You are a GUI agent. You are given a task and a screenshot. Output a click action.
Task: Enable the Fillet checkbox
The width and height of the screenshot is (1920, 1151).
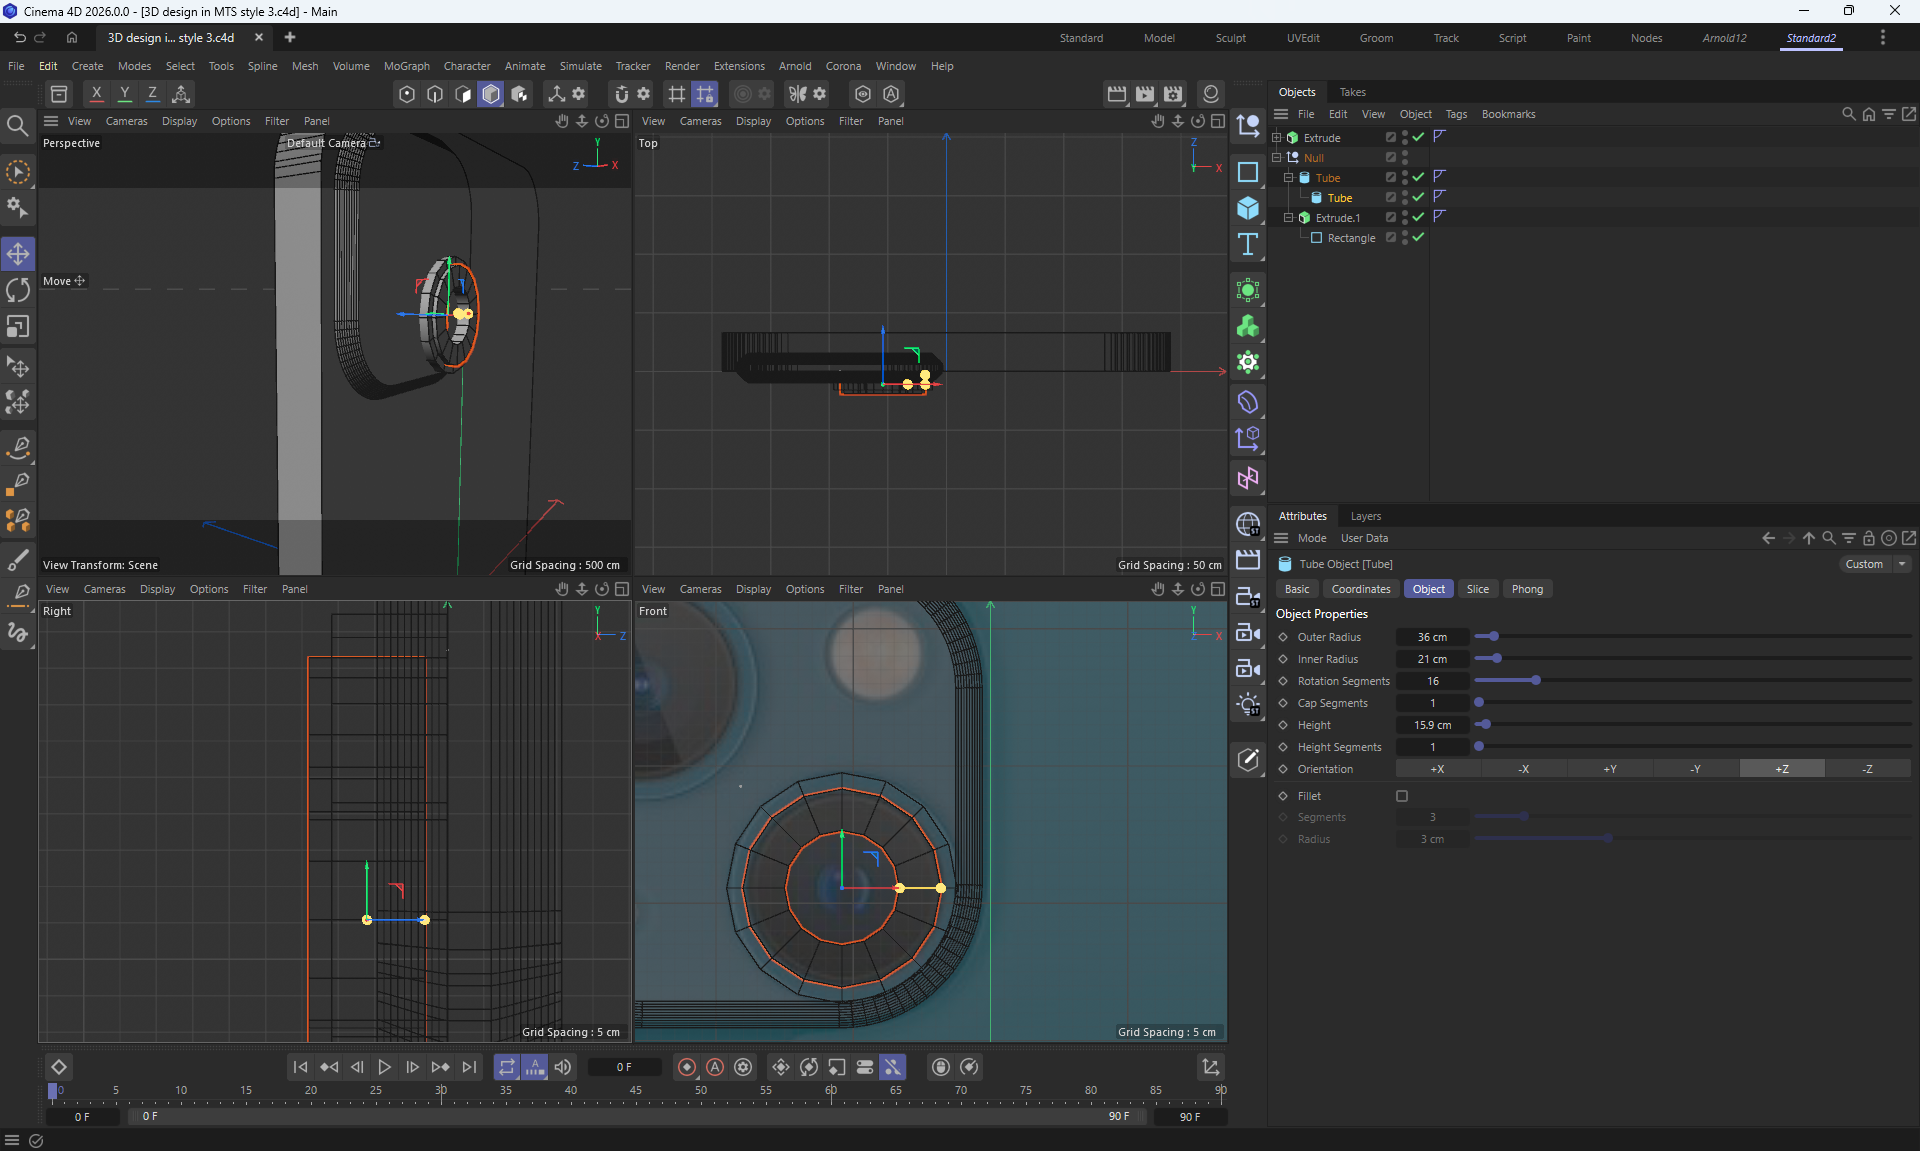click(1402, 796)
